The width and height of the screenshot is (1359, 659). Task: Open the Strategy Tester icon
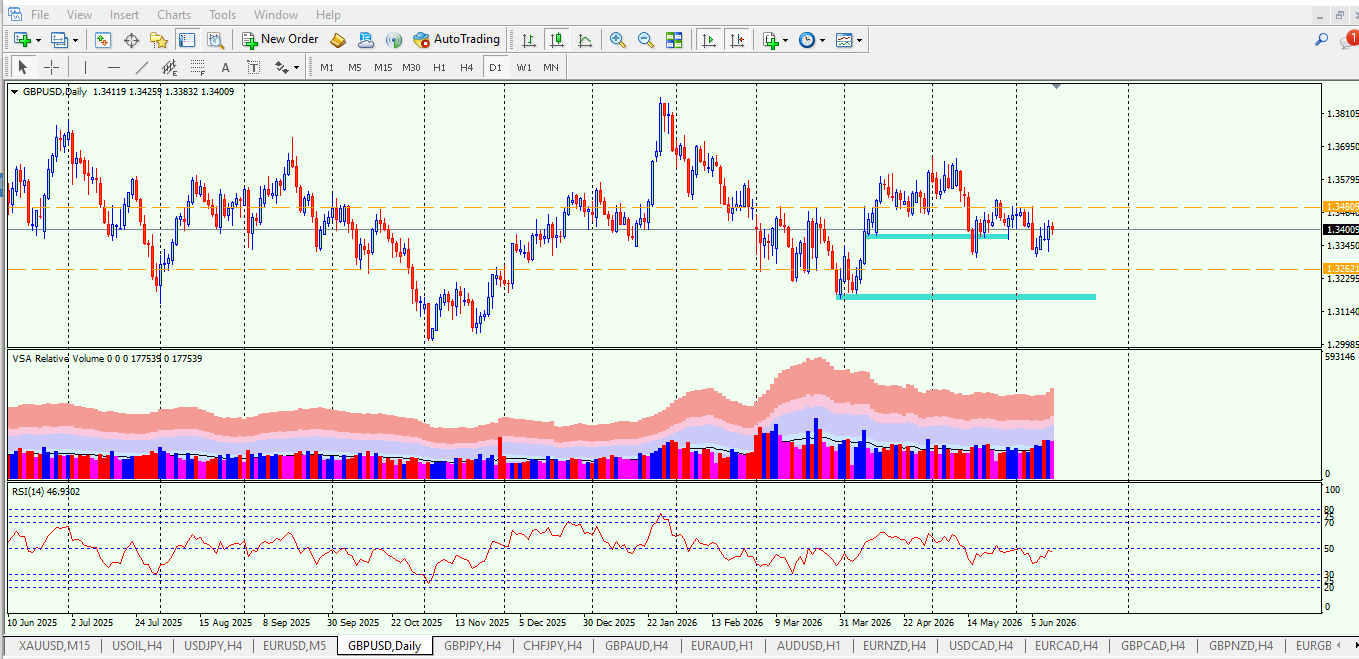click(215, 40)
